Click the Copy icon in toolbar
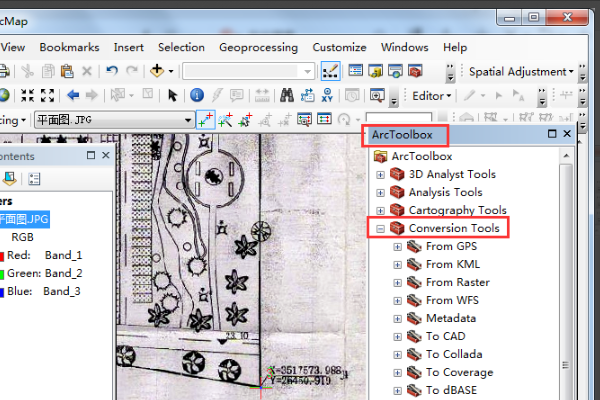Image resolution: width=600 pixels, height=400 pixels. (x=48, y=71)
